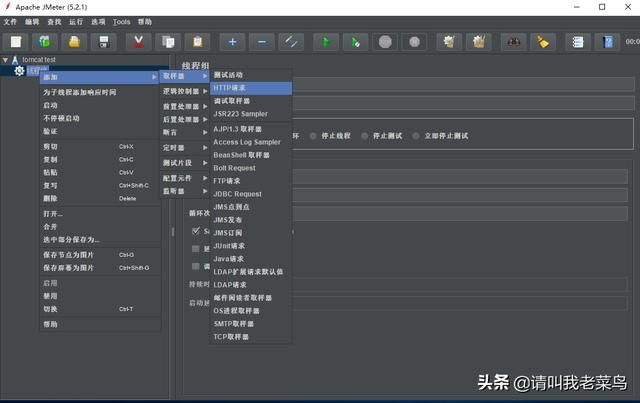The height and width of the screenshot is (403, 640).
Task: Click the 循环次 loop count input field
Action: (460, 214)
